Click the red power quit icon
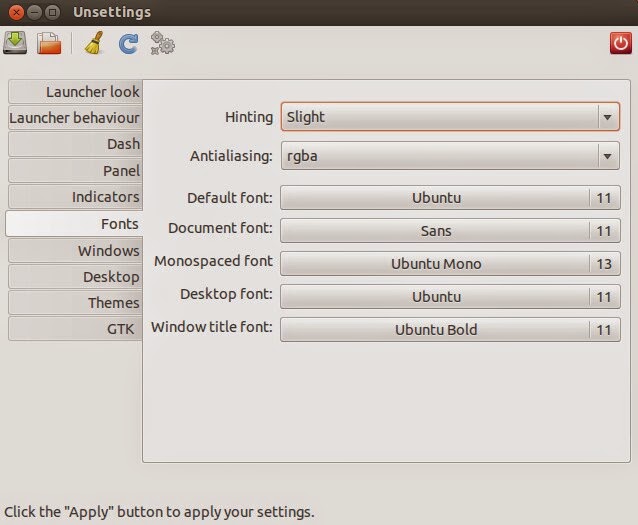Screen dimensions: 638x525 click(621, 43)
